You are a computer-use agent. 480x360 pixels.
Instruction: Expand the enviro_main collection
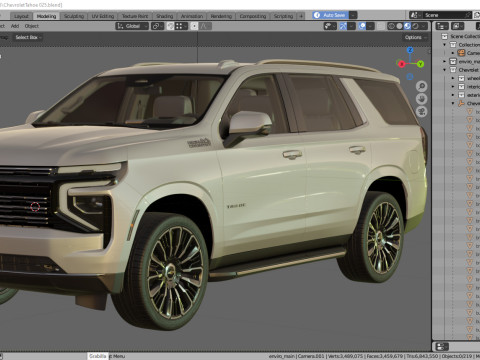[x=445, y=61]
